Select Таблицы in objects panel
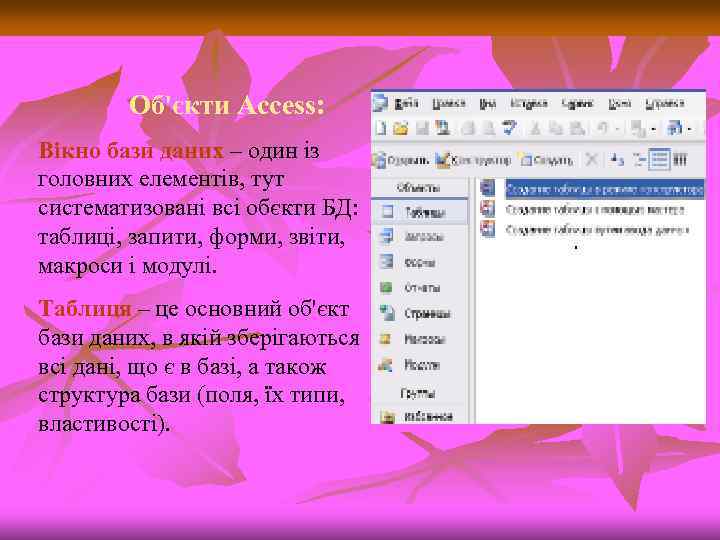 pos(420,212)
